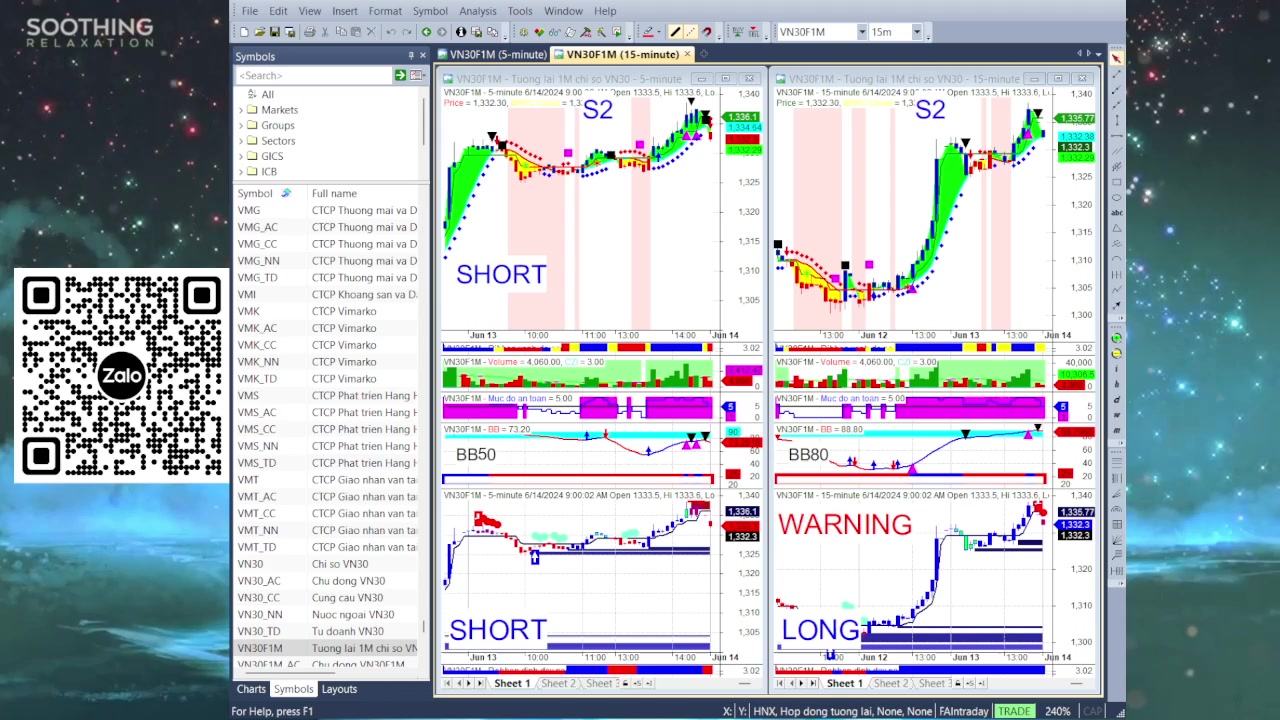Screen dimensions: 1280x720
Task: Select the All item in the symbols tree
Action: tap(267, 95)
